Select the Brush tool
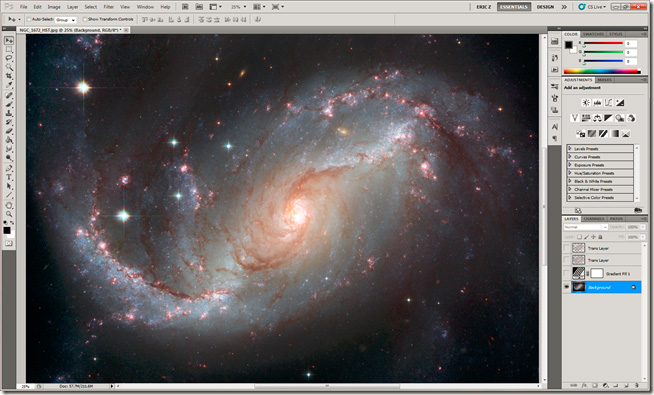This screenshot has width=654, height=395. click(x=9, y=104)
